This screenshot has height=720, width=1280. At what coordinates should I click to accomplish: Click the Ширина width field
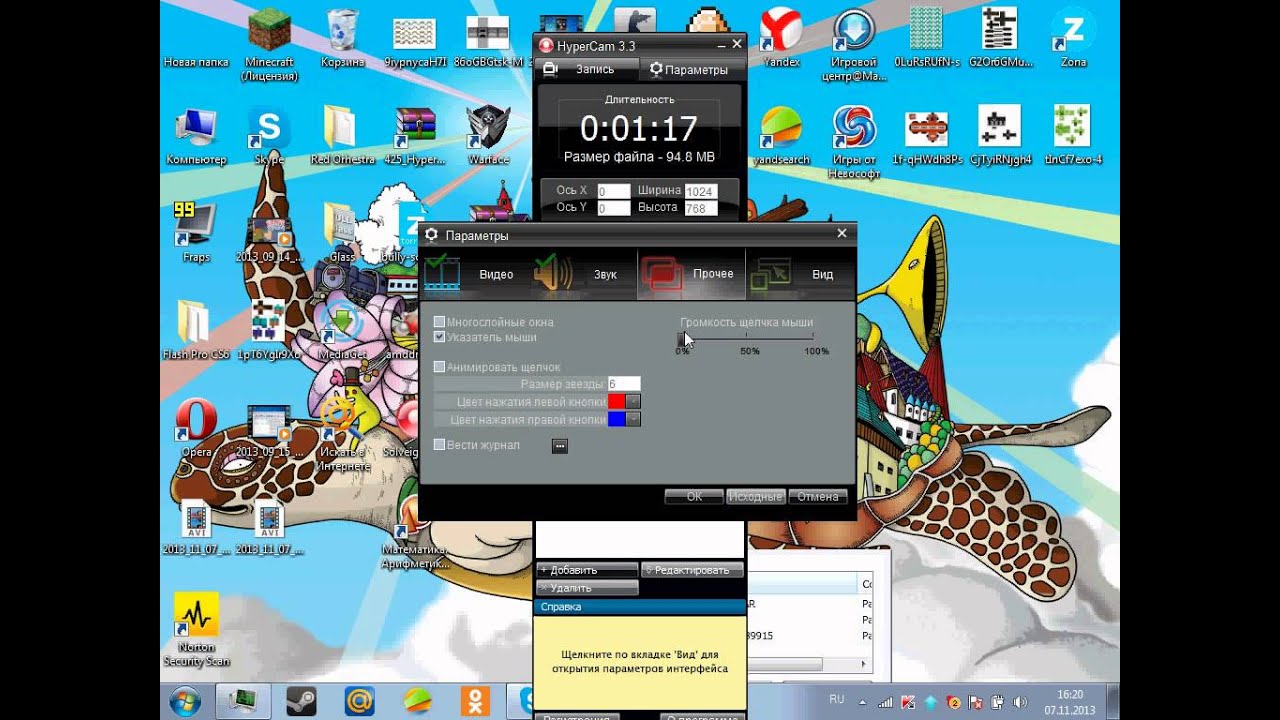(701, 191)
